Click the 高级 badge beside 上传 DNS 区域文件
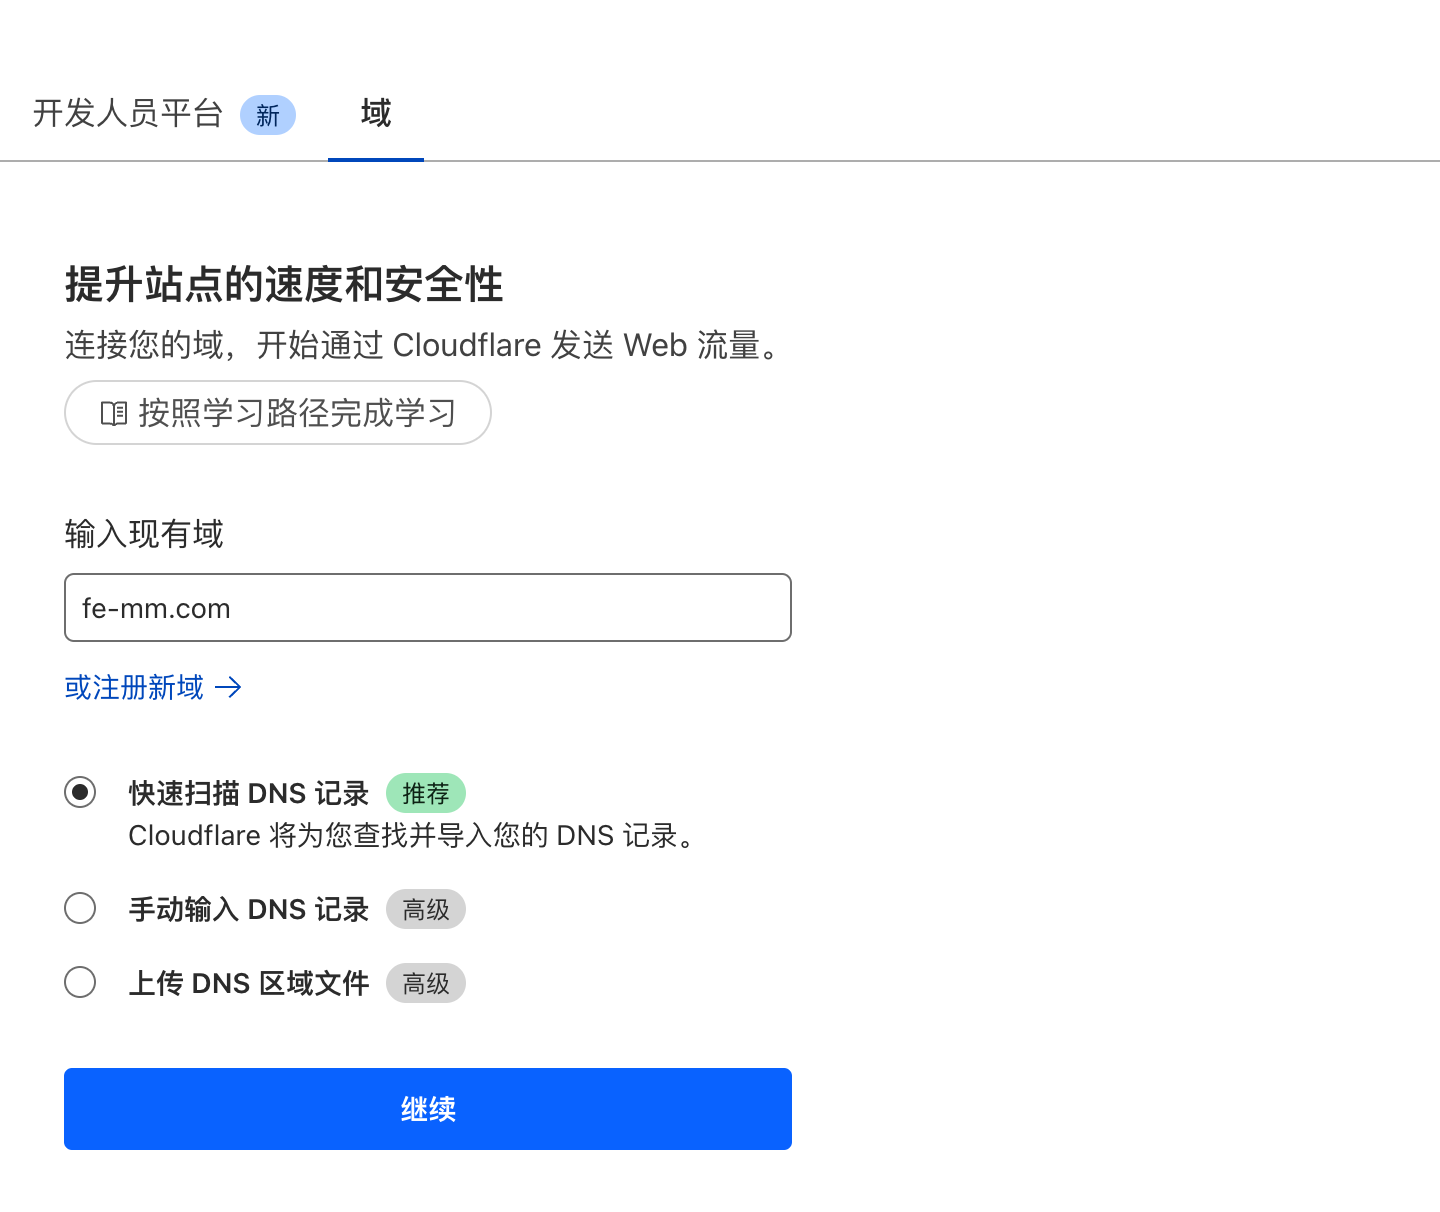The height and width of the screenshot is (1212, 1440). pyautogui.click(x=425, y=983)
